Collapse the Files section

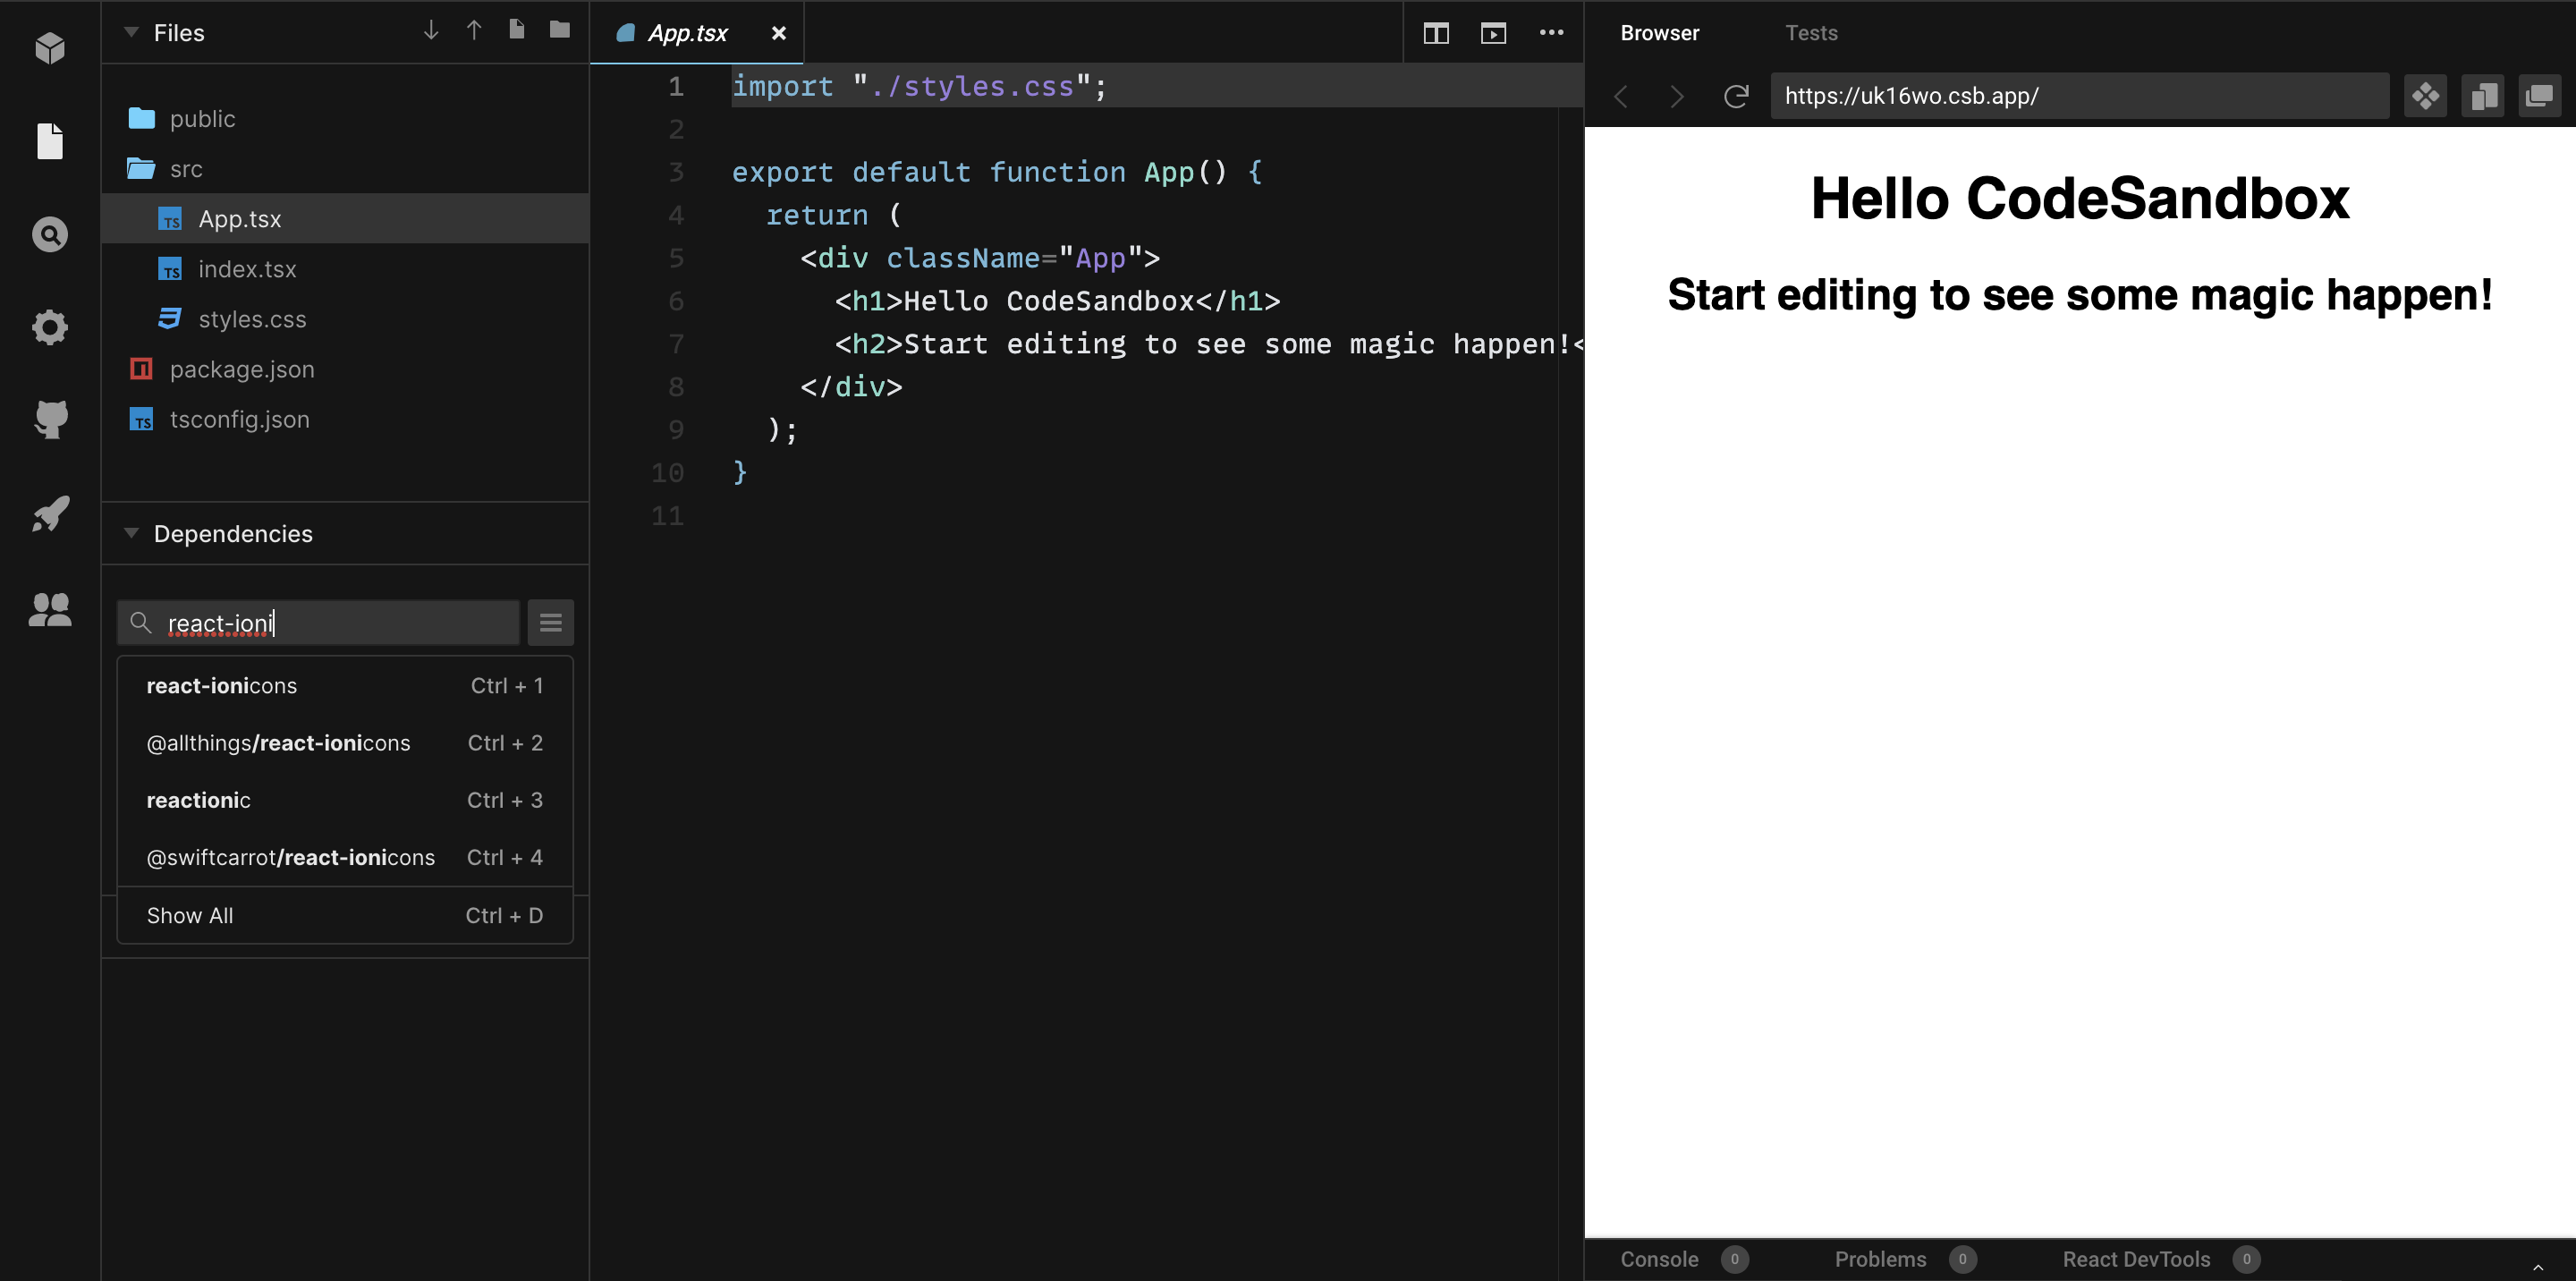[x=131, y=33]
